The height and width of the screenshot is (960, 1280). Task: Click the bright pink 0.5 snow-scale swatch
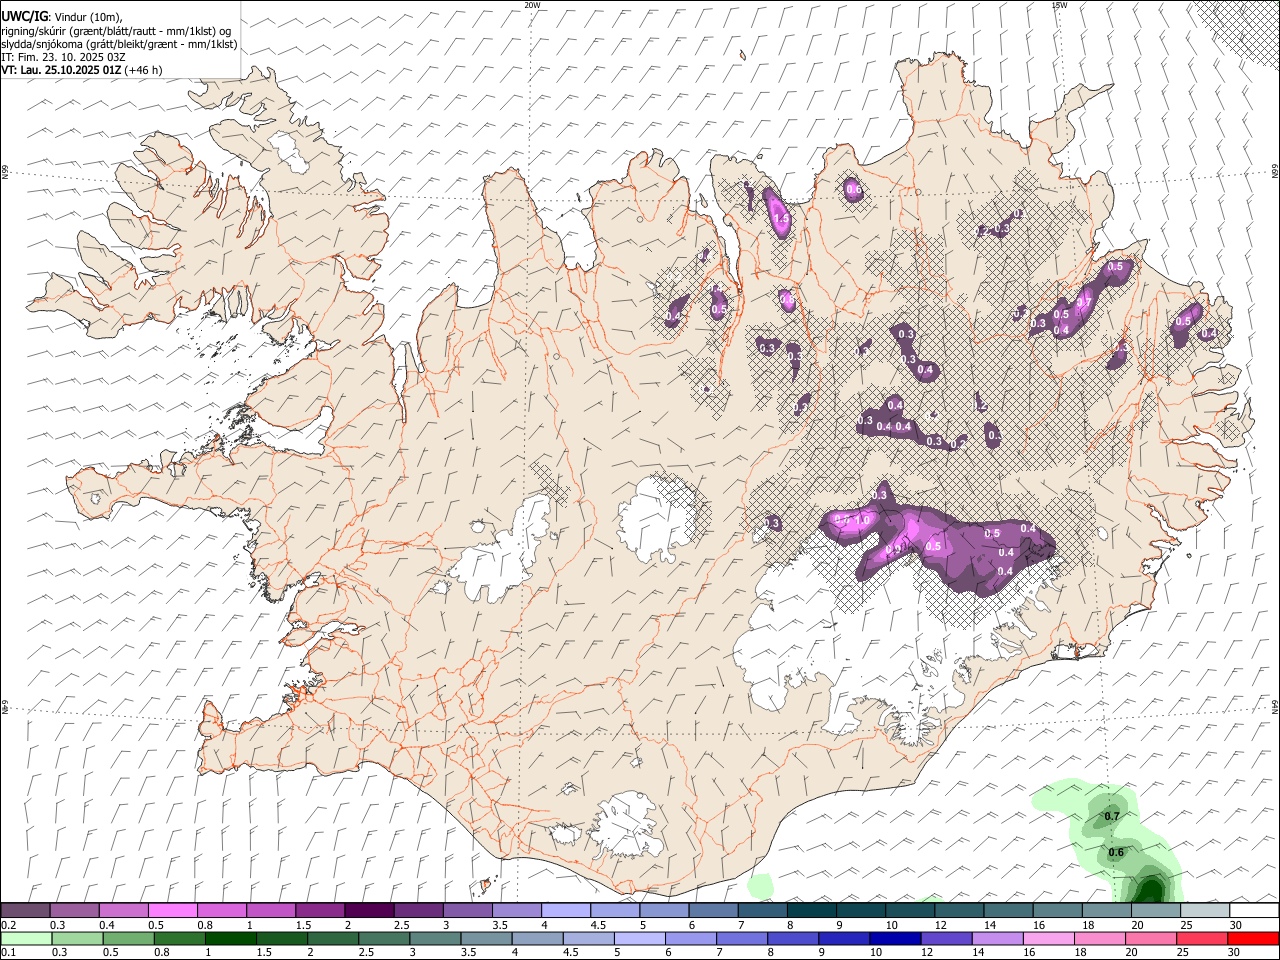click(x=172, y=911)
